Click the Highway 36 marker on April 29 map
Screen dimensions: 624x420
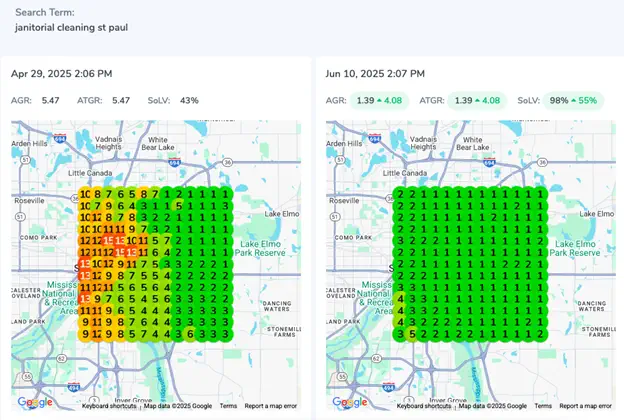[227, 162]
